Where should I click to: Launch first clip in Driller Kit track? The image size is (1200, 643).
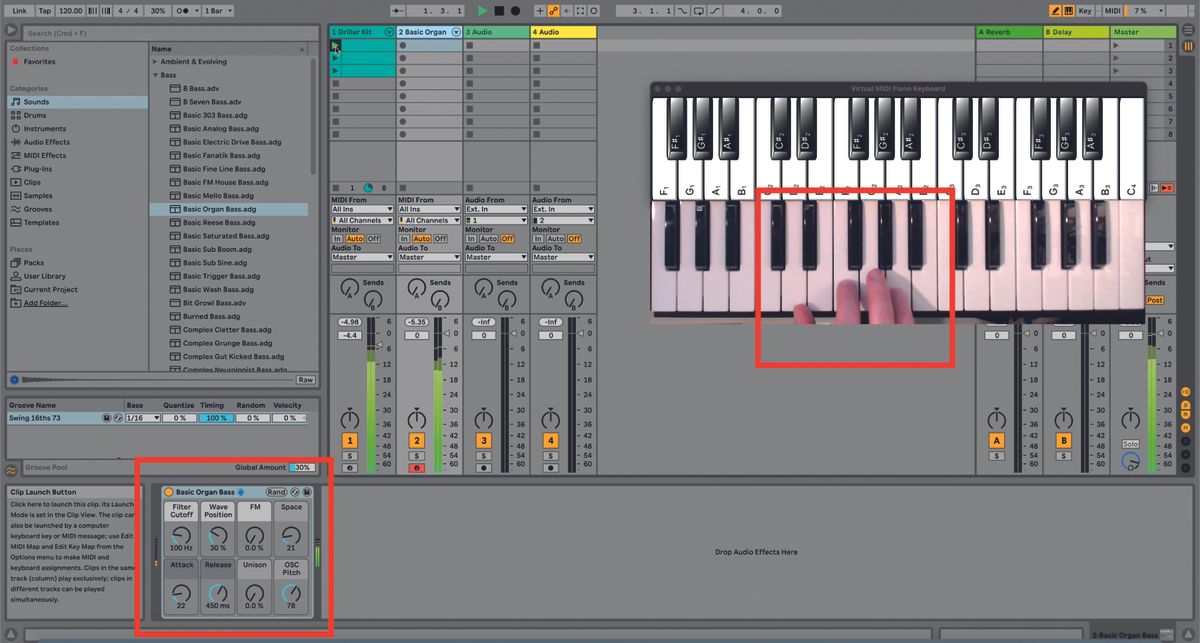coord(335,46)
